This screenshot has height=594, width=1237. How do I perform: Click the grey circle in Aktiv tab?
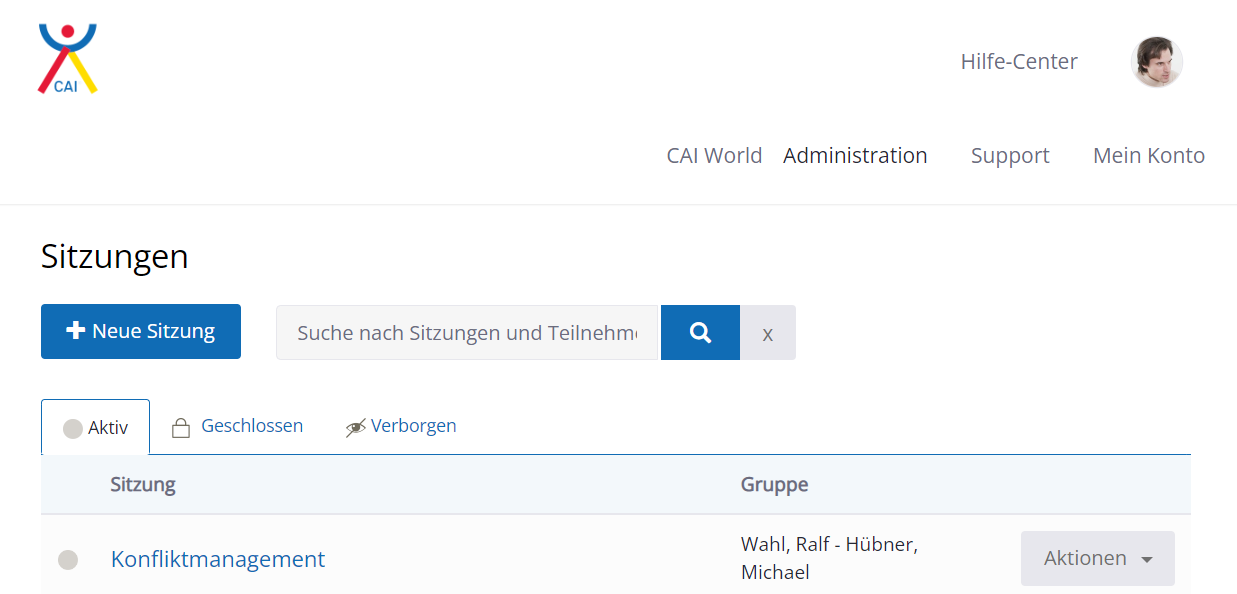tap(73, 428)
